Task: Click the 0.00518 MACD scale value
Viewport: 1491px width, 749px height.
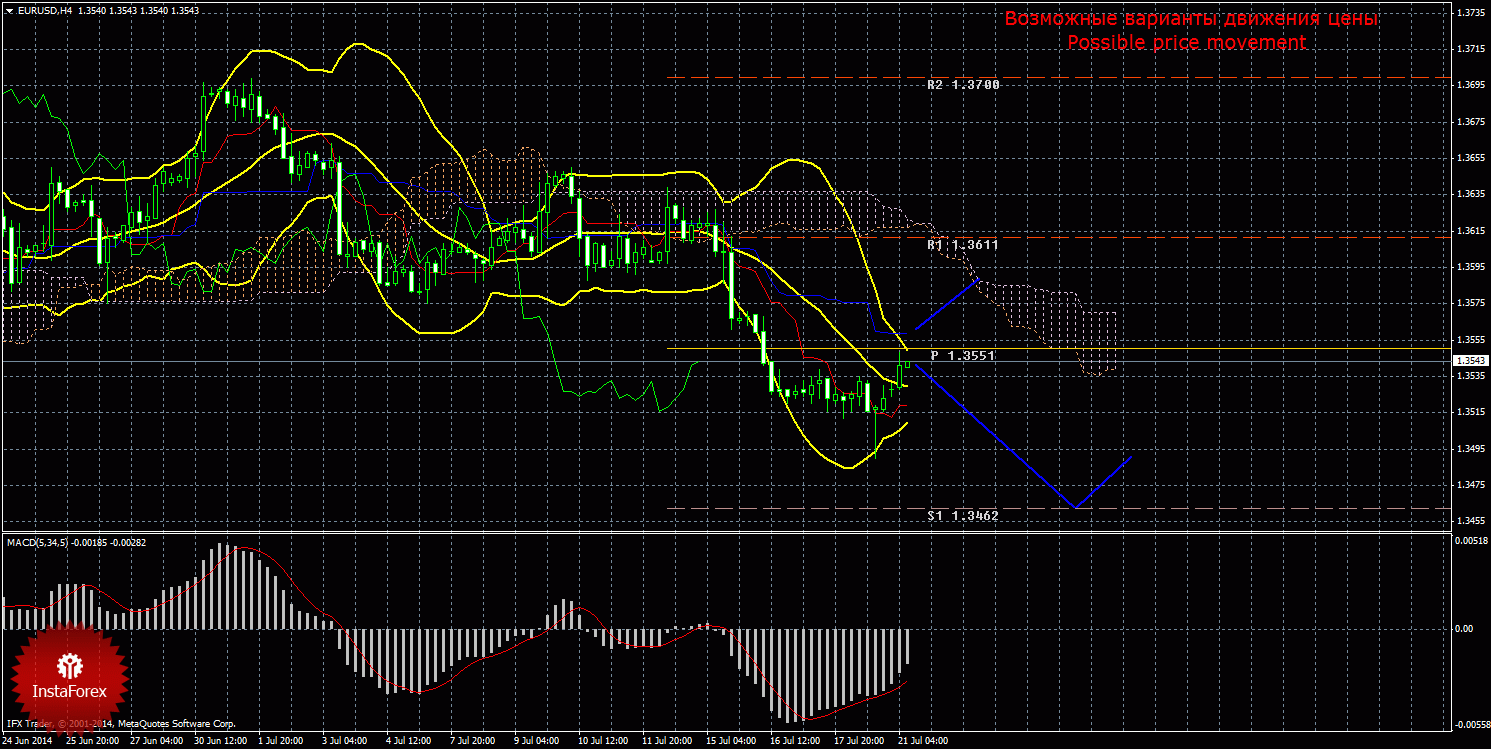Action: (1469, 540)
